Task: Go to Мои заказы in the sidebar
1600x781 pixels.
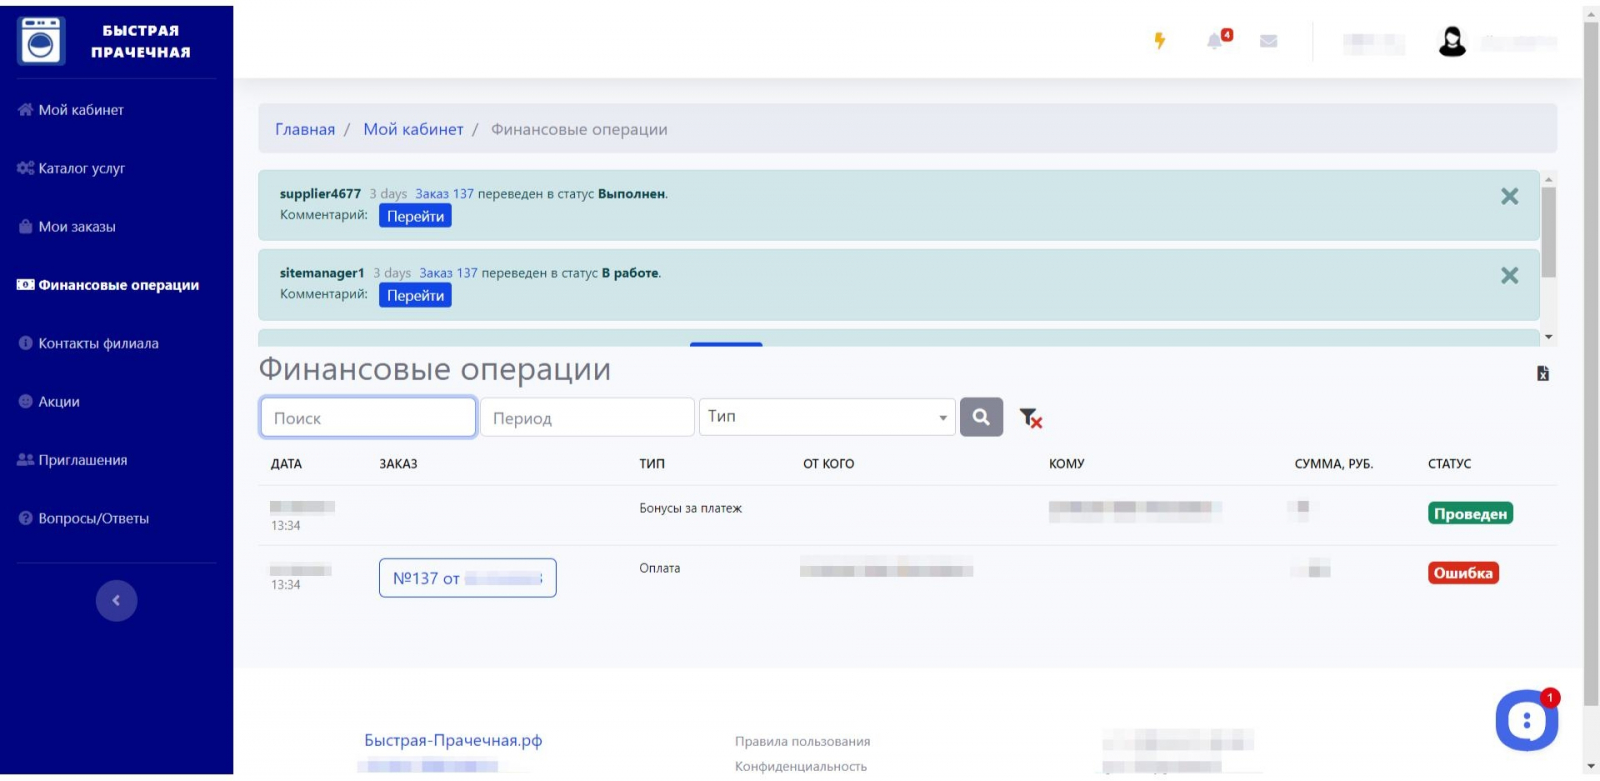Action: [67, 227]
